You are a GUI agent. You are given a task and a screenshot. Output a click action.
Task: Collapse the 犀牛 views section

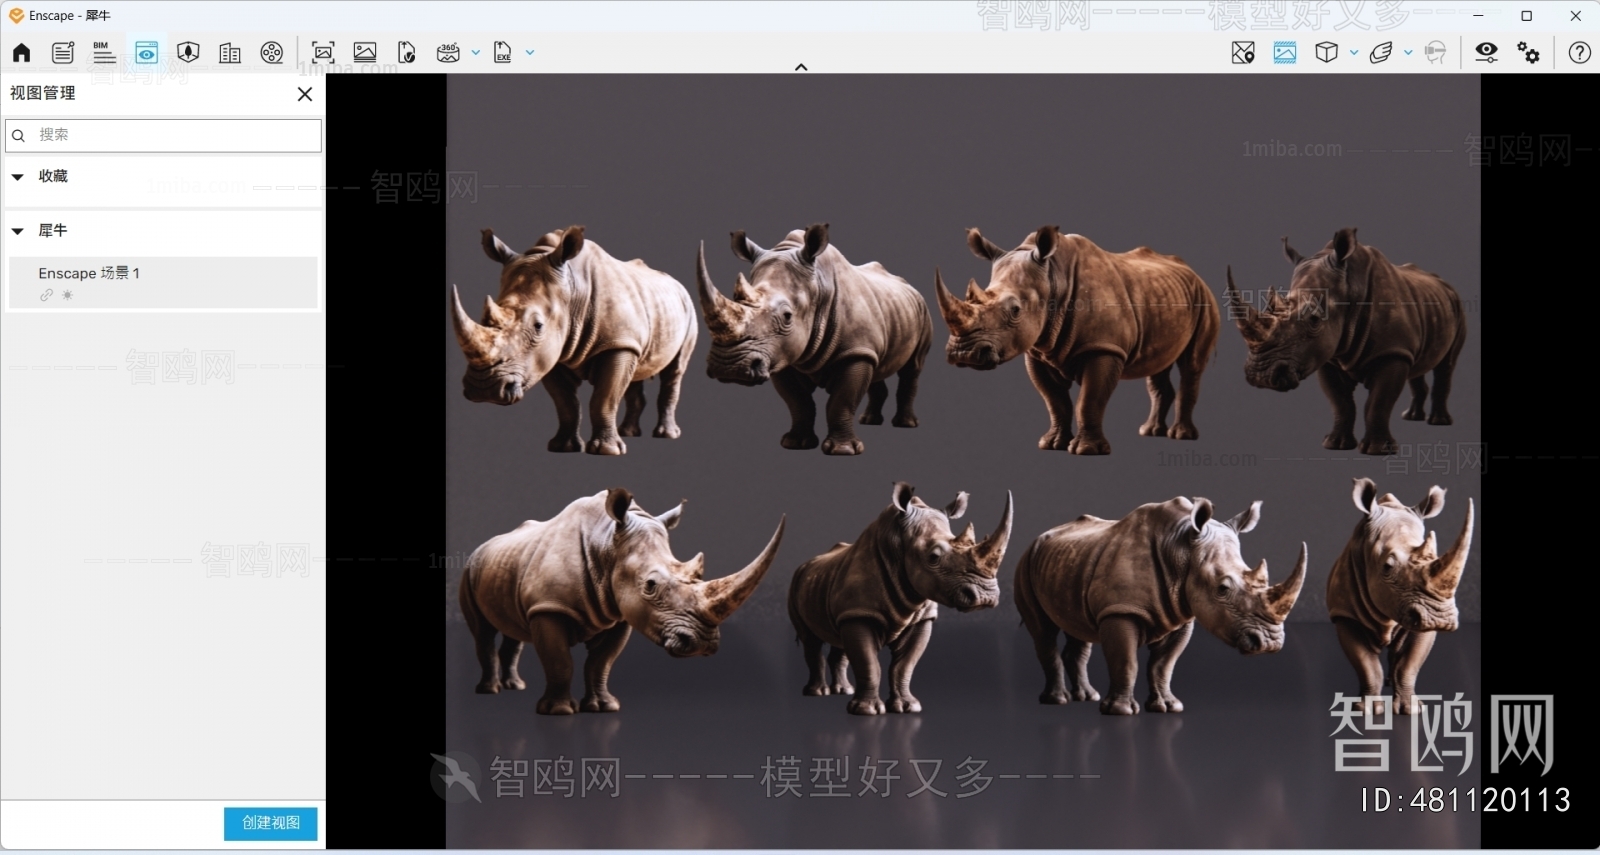(x=17, y=231)
